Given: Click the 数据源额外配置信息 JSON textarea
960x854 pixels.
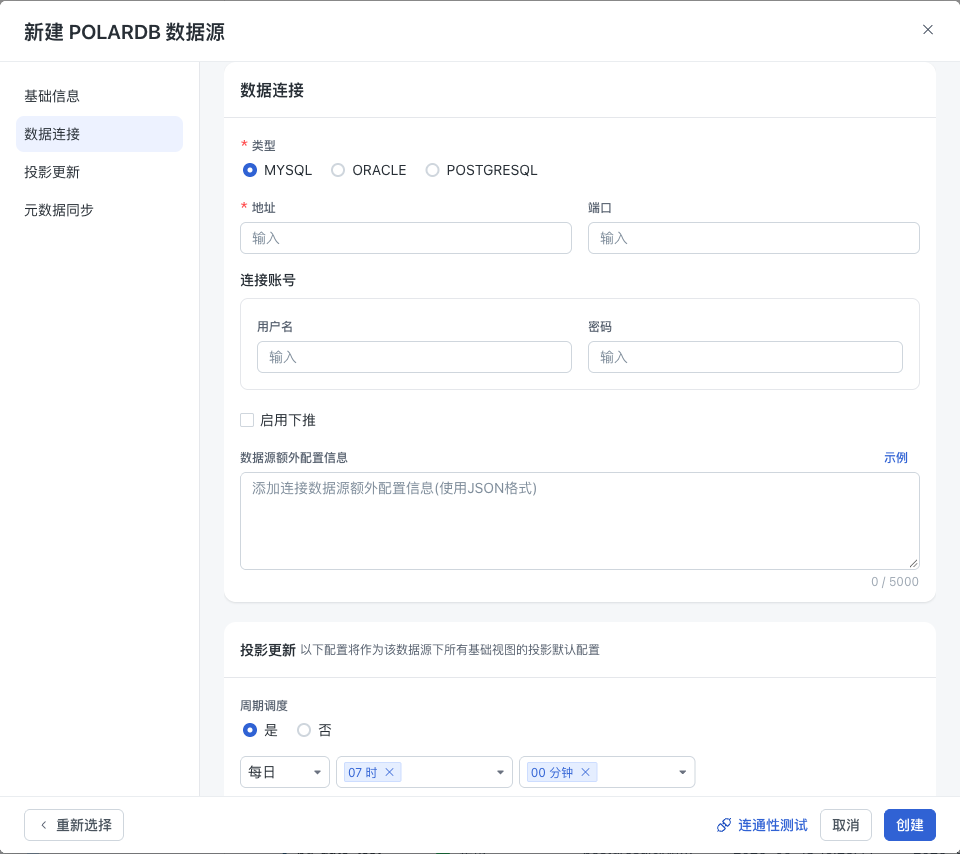Looking at the screenshot, I should pyautogui.click(x=580, y=521).
